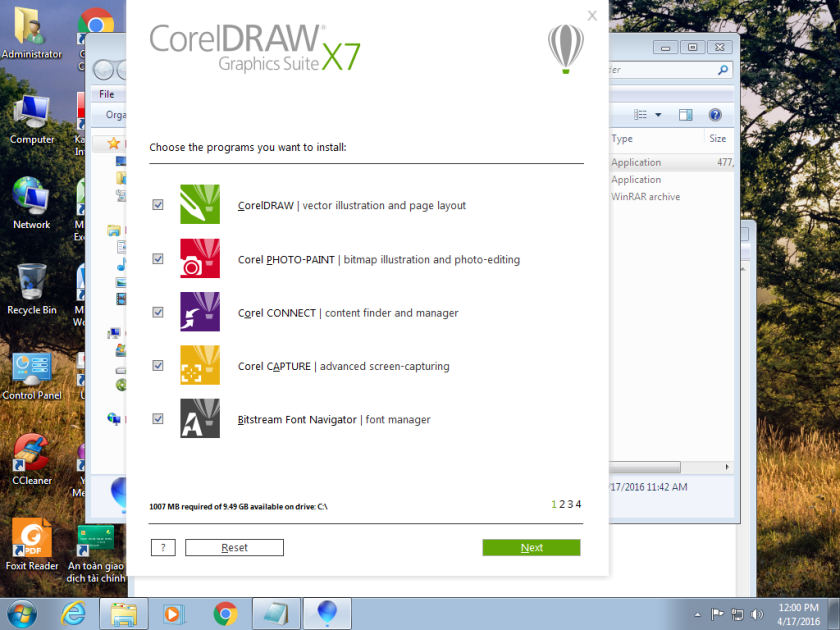
Task: Uncheck the CorelDRAW install checkbox
Action: 157,204
